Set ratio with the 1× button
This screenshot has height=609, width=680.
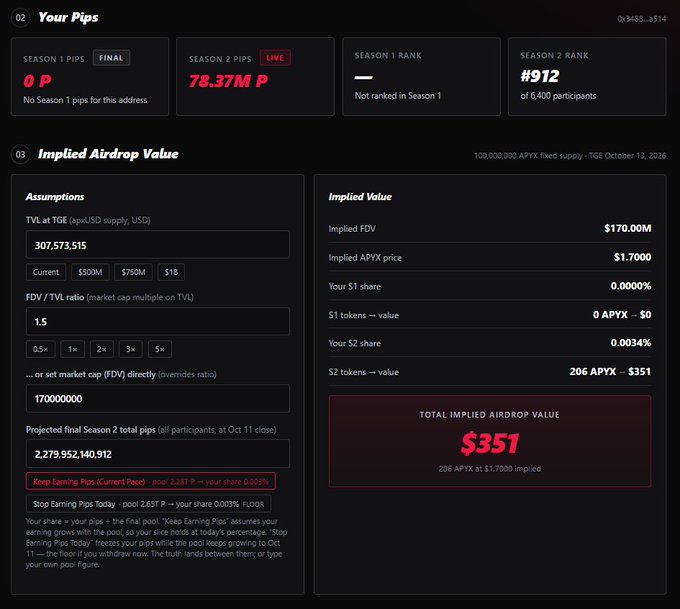click(72, 349)
